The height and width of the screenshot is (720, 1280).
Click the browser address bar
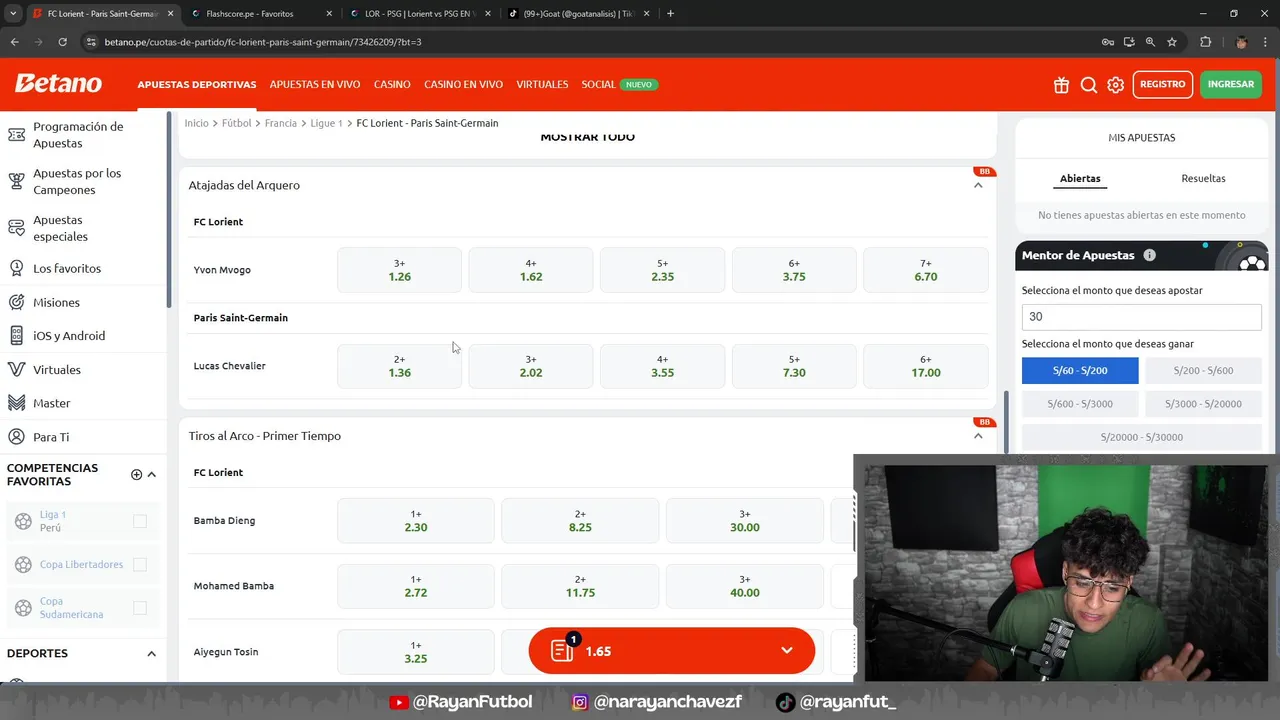coord(590,42)
